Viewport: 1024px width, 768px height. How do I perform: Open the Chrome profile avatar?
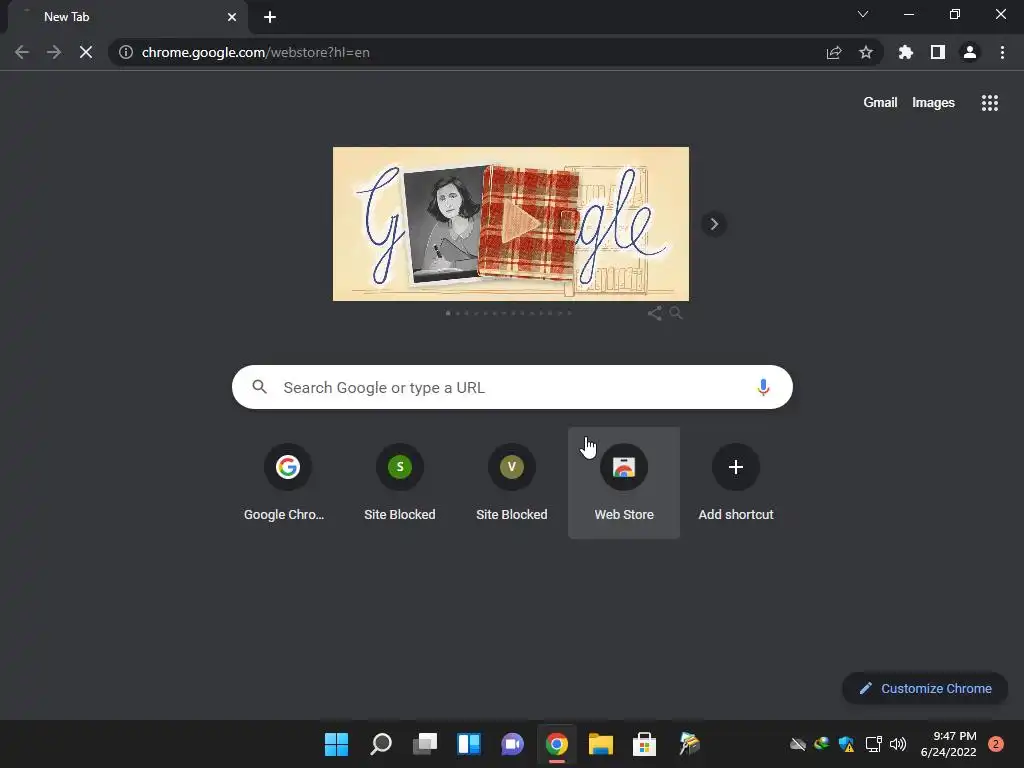[x=970, y=52]
